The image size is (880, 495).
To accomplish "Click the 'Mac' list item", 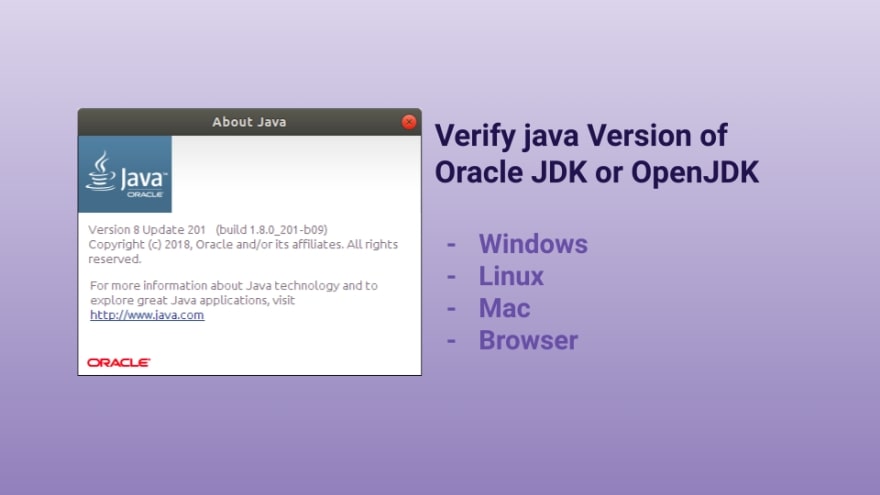I will click(505, 308).
